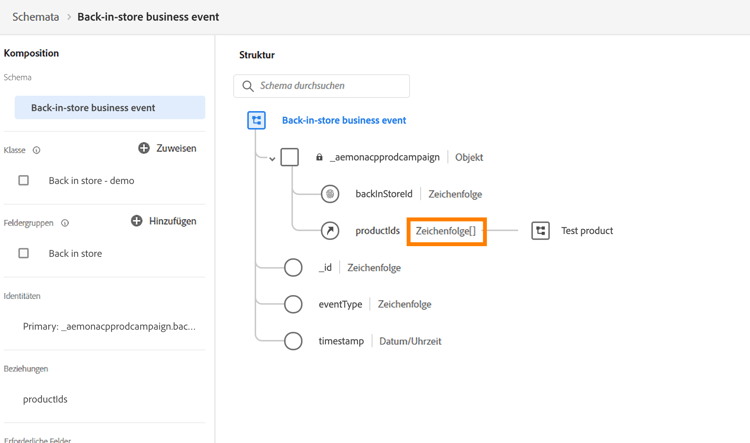750x443 pixels.
Task: Select Back-in-store business event in Komposition panel
Action: pyautogui.click(x=109, y=108)
